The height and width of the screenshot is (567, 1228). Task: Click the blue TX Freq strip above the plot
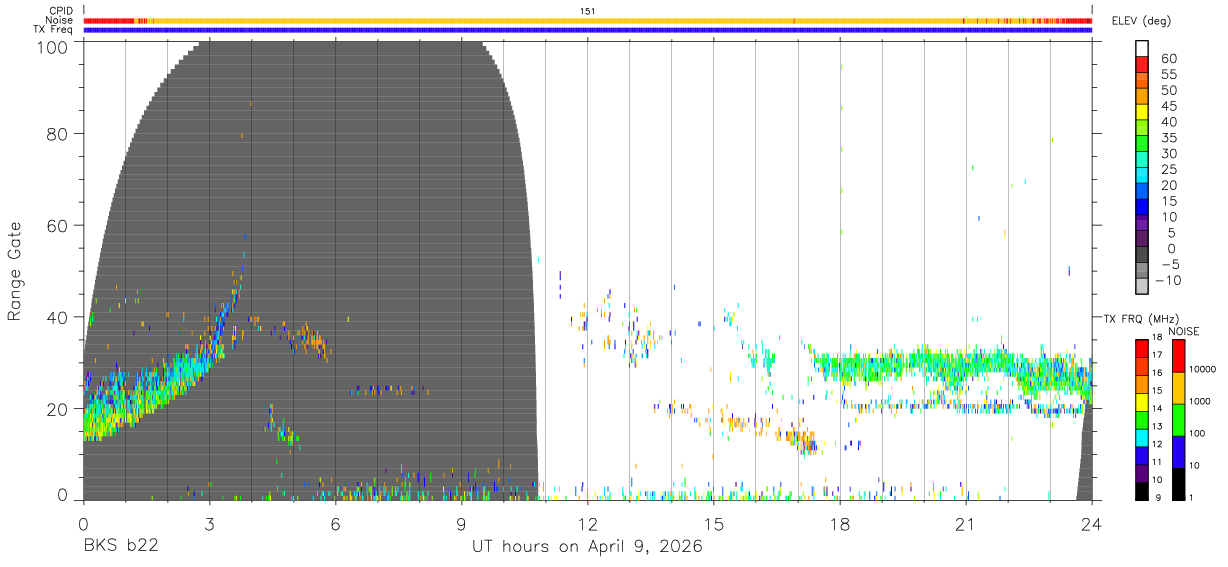588,30
